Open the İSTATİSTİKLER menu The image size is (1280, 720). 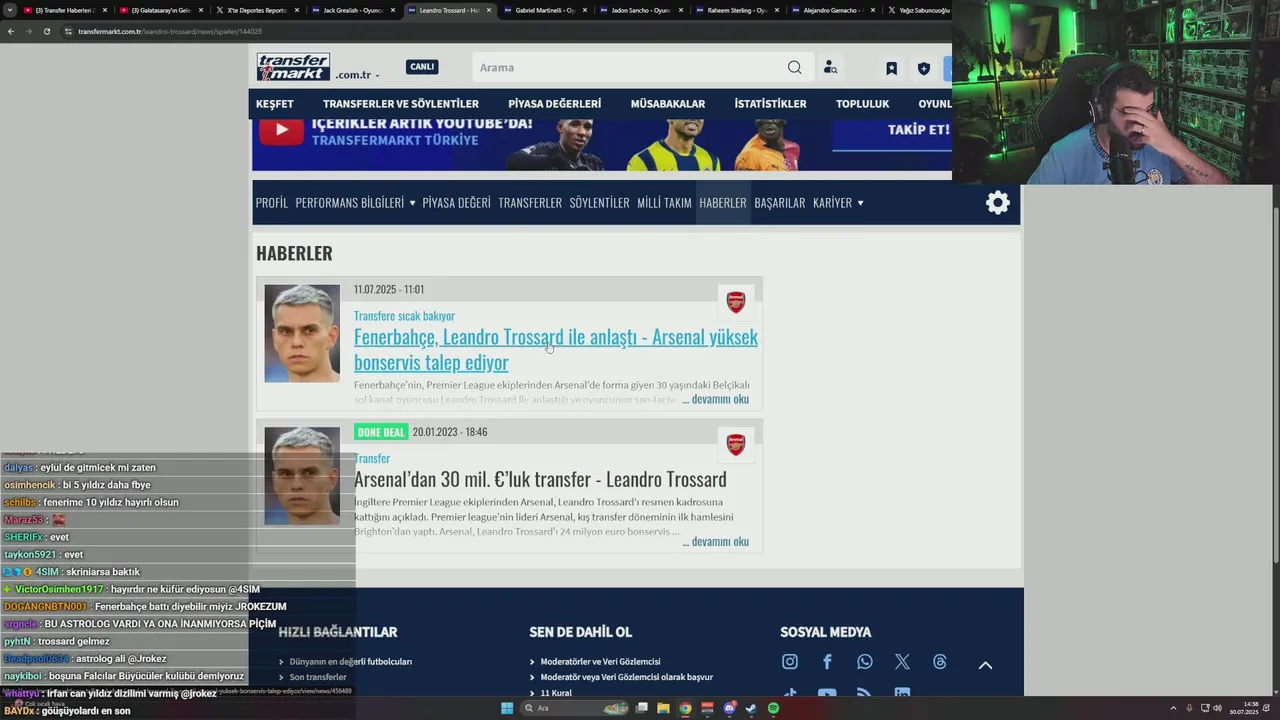(x=770, y=104)
